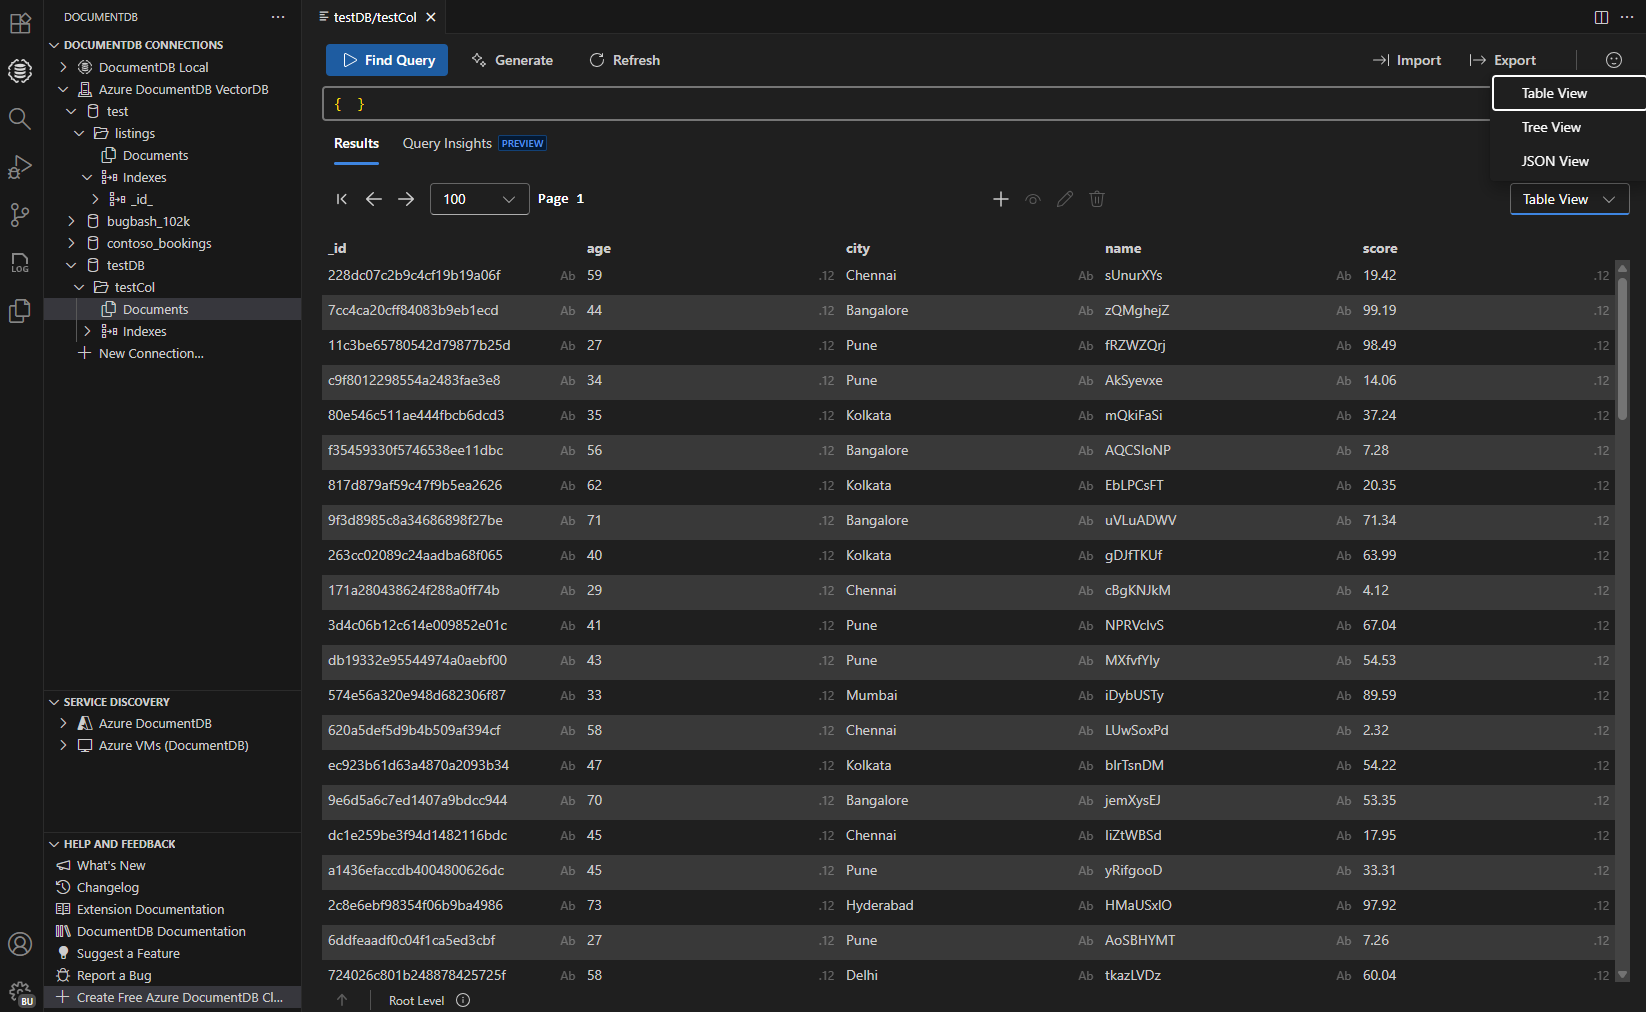Viewport: 1646px width, 1012px height.
Task: Open the LOG panel icon in the sidebar
Action: tap(20, 263)
